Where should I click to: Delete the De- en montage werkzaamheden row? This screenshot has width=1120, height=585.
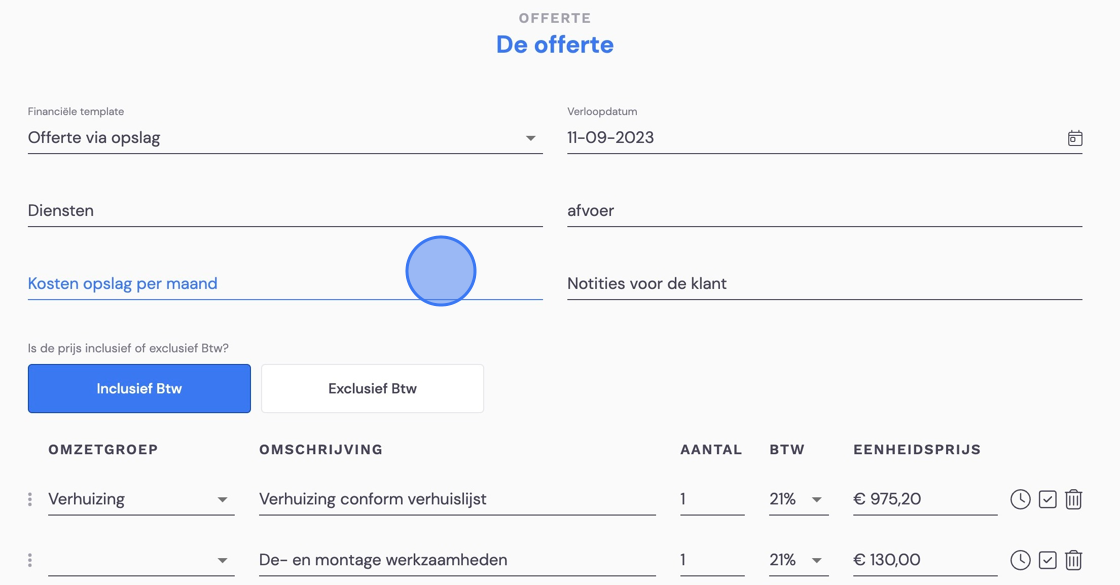[1073, 560]
